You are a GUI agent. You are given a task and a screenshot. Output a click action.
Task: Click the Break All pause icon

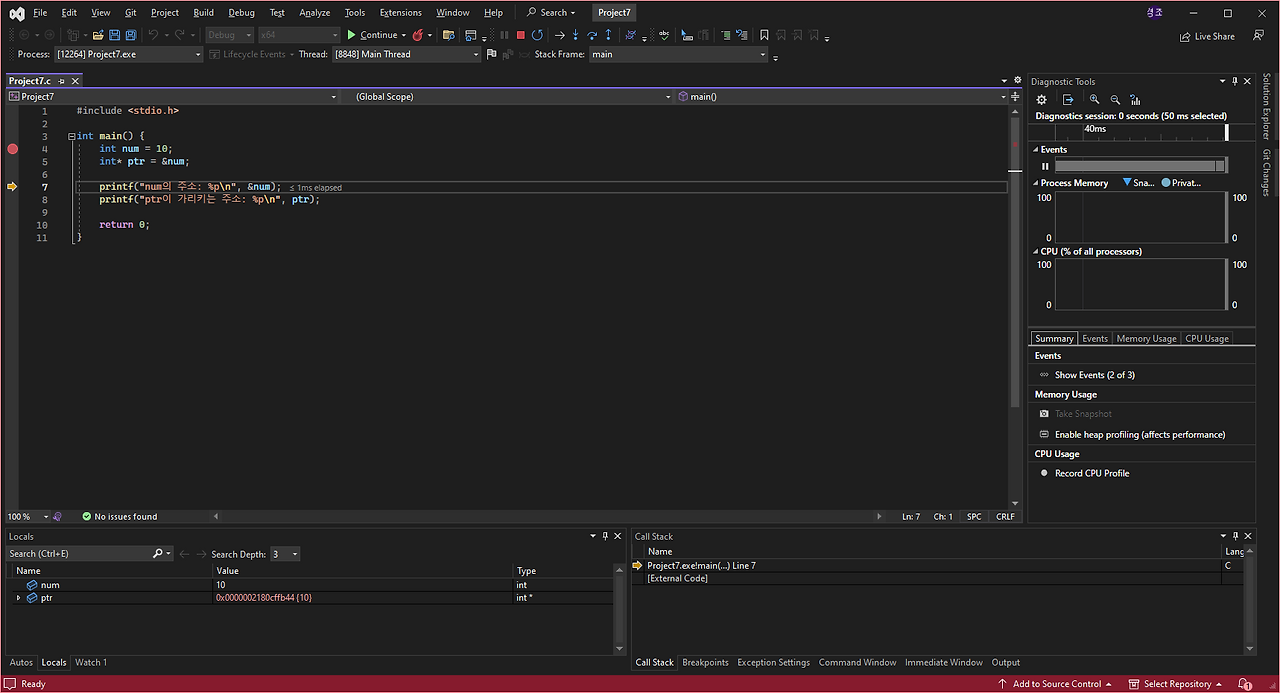pyautogui.click(x=503, y=35)
